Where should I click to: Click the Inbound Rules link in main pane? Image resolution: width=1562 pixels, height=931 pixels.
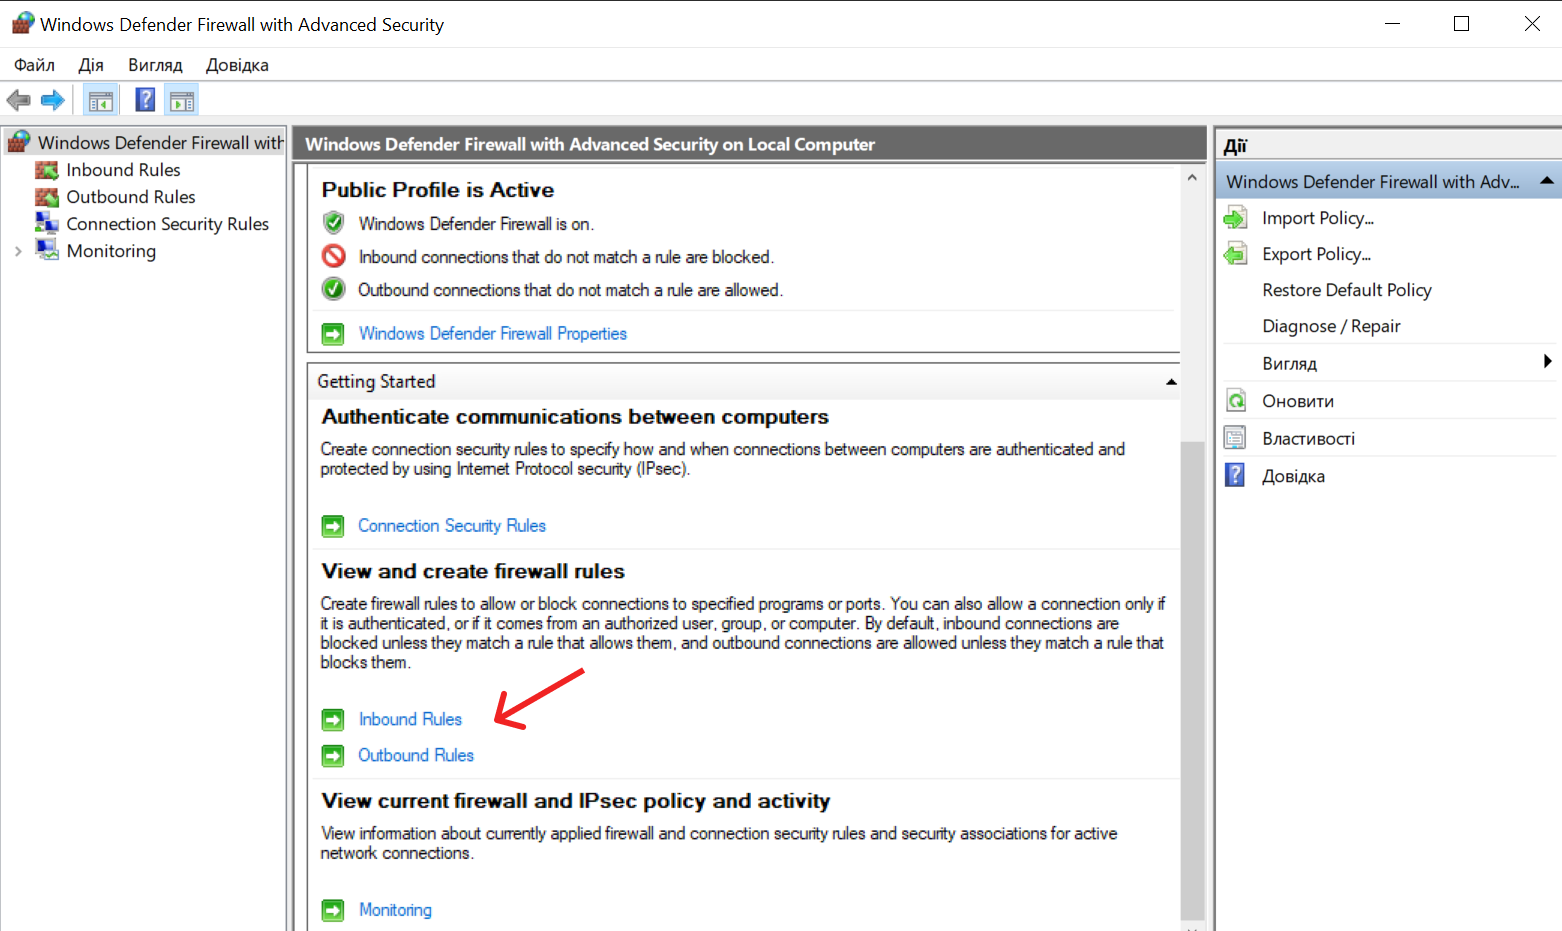coord(410,719)
